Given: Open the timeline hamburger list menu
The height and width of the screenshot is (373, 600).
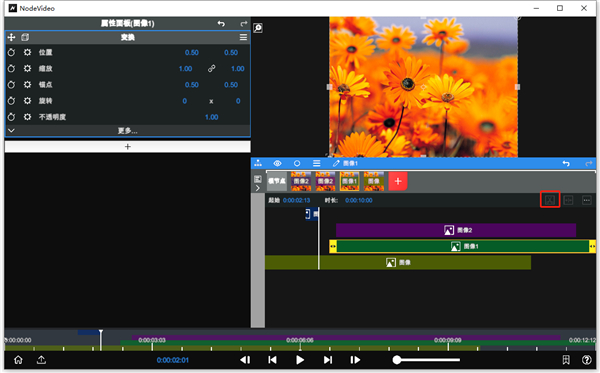Looking at the screenshot, I should 316,163.
